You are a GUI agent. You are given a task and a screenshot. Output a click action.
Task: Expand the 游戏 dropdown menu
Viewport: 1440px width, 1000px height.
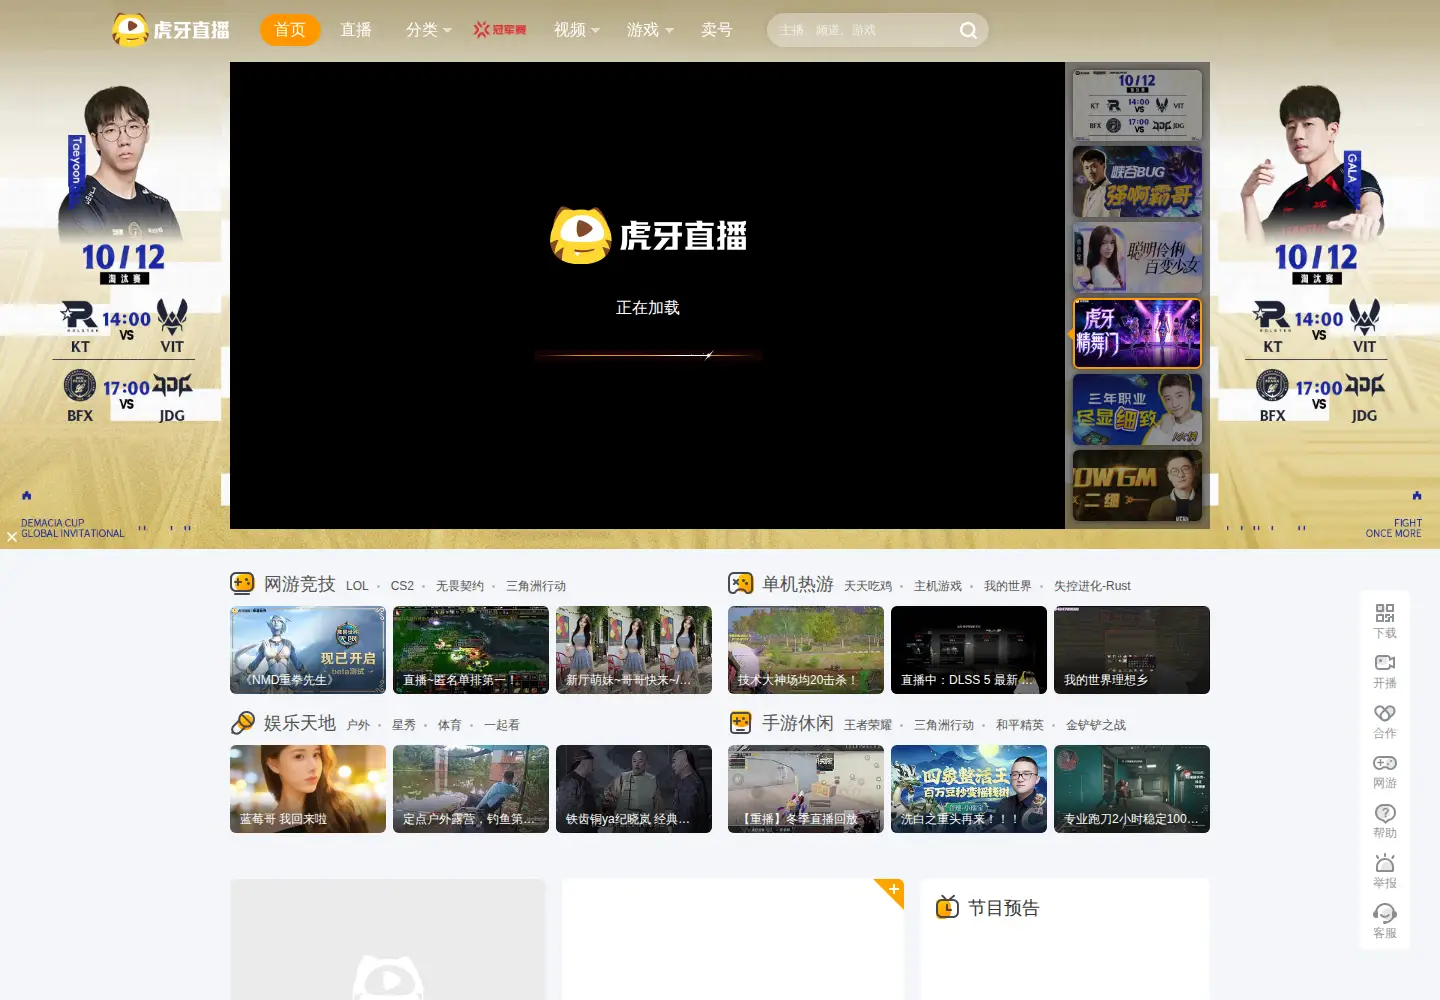pyautogui.click(x=650, y=30)
